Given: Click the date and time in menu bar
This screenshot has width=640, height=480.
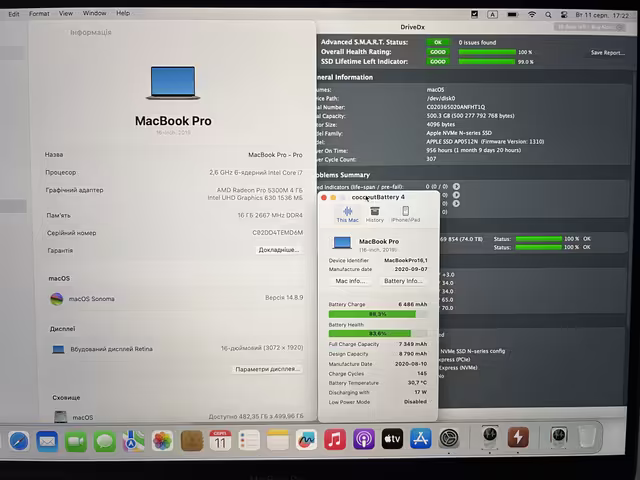Looking at the screenshot, I should coord(602,15).
